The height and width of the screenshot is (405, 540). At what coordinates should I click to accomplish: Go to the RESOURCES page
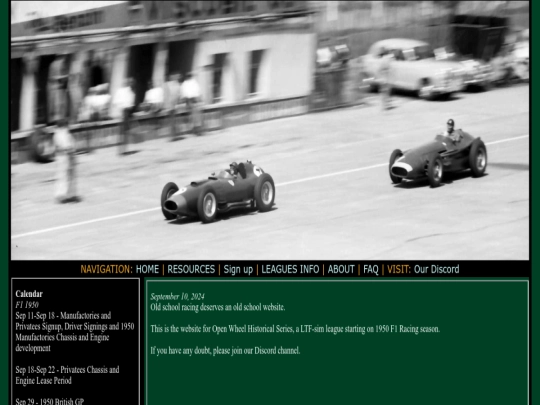[x=191, y=269]
